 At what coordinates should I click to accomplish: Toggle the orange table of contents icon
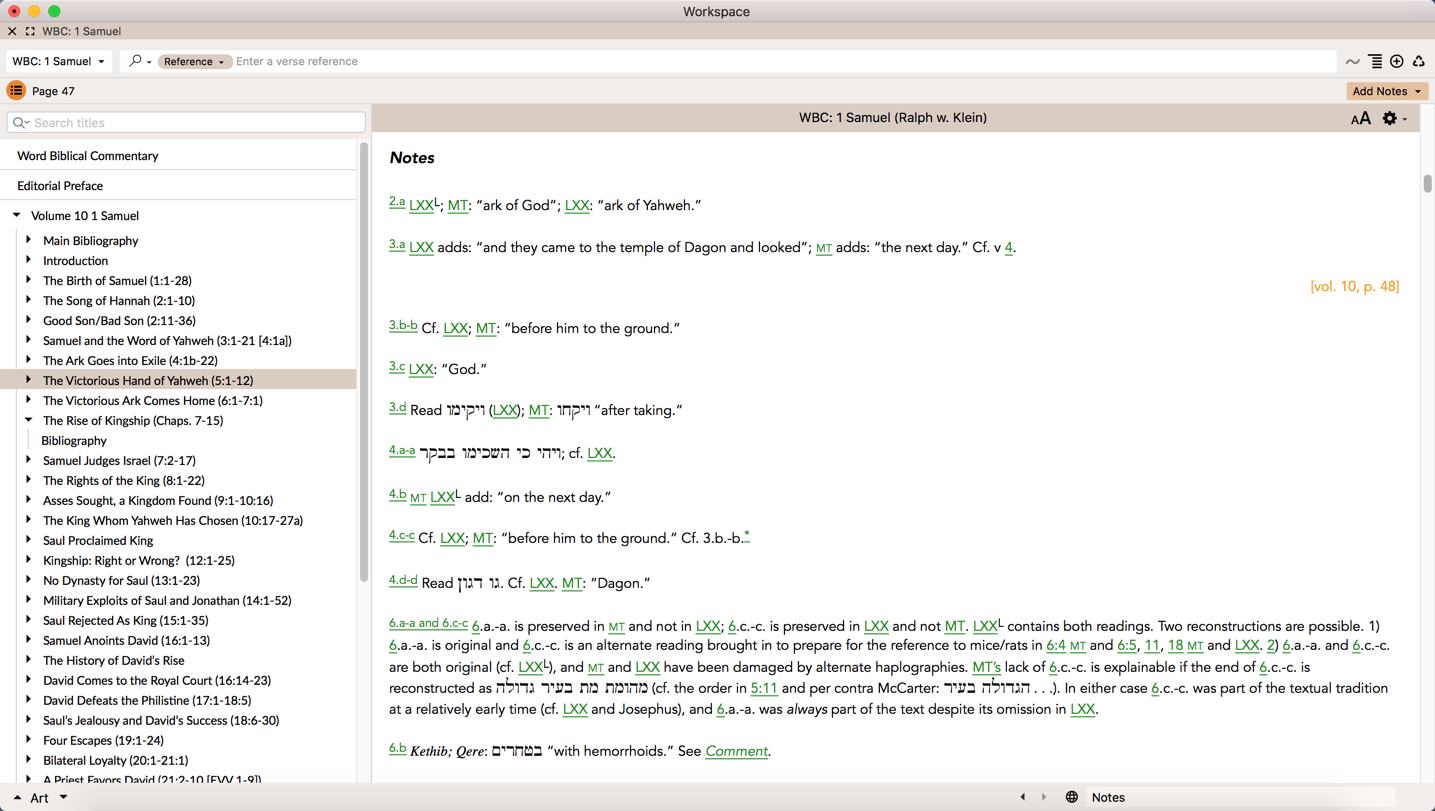pos(16,91)
